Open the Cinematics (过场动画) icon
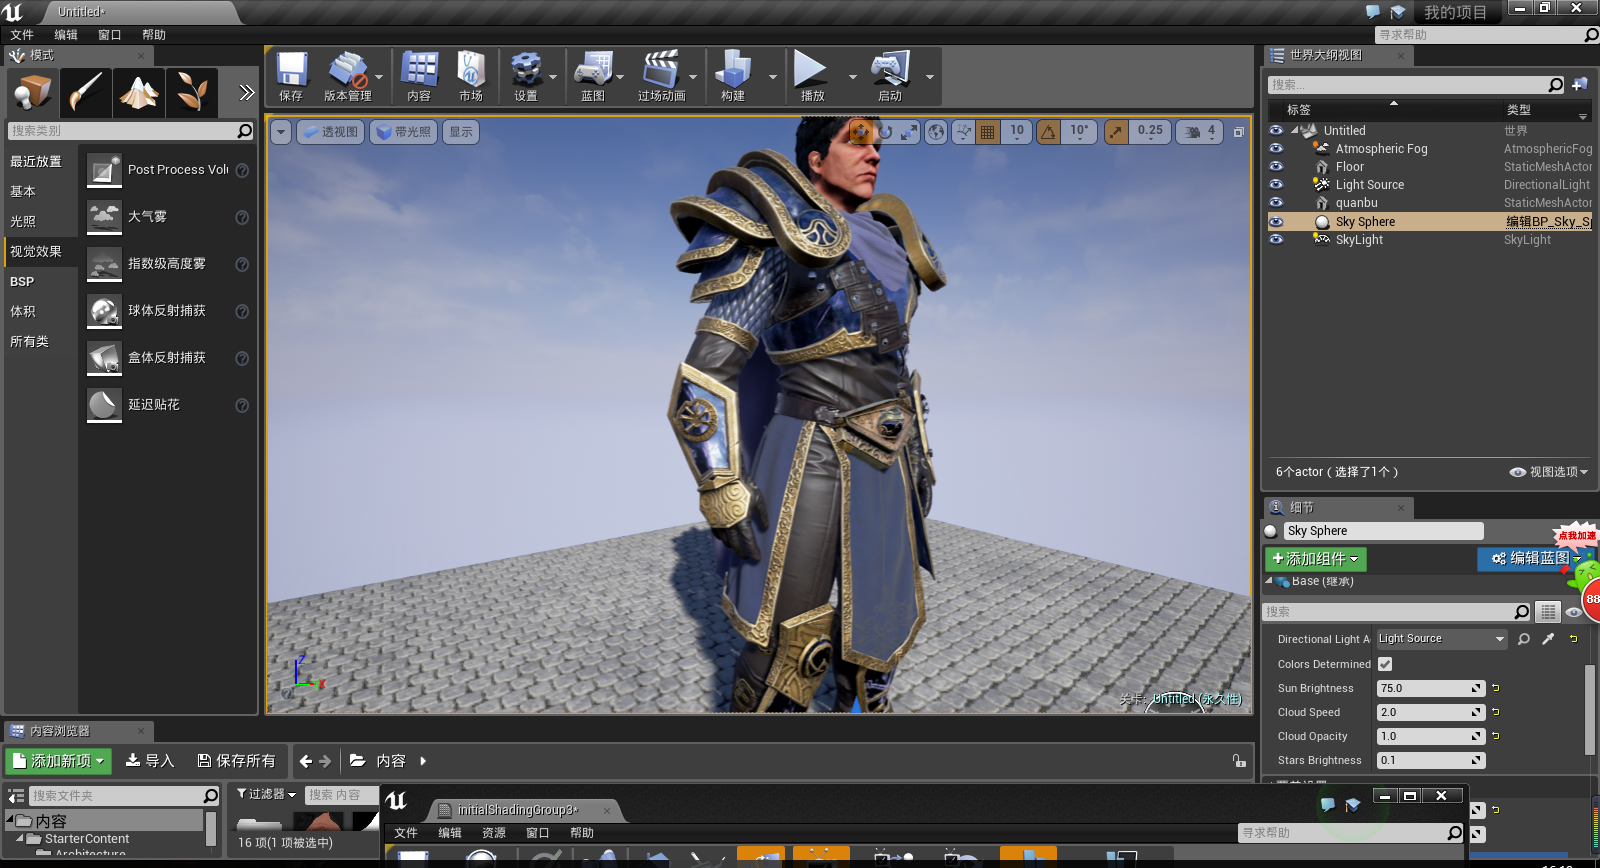The image size is (1600, 868). 661,76
